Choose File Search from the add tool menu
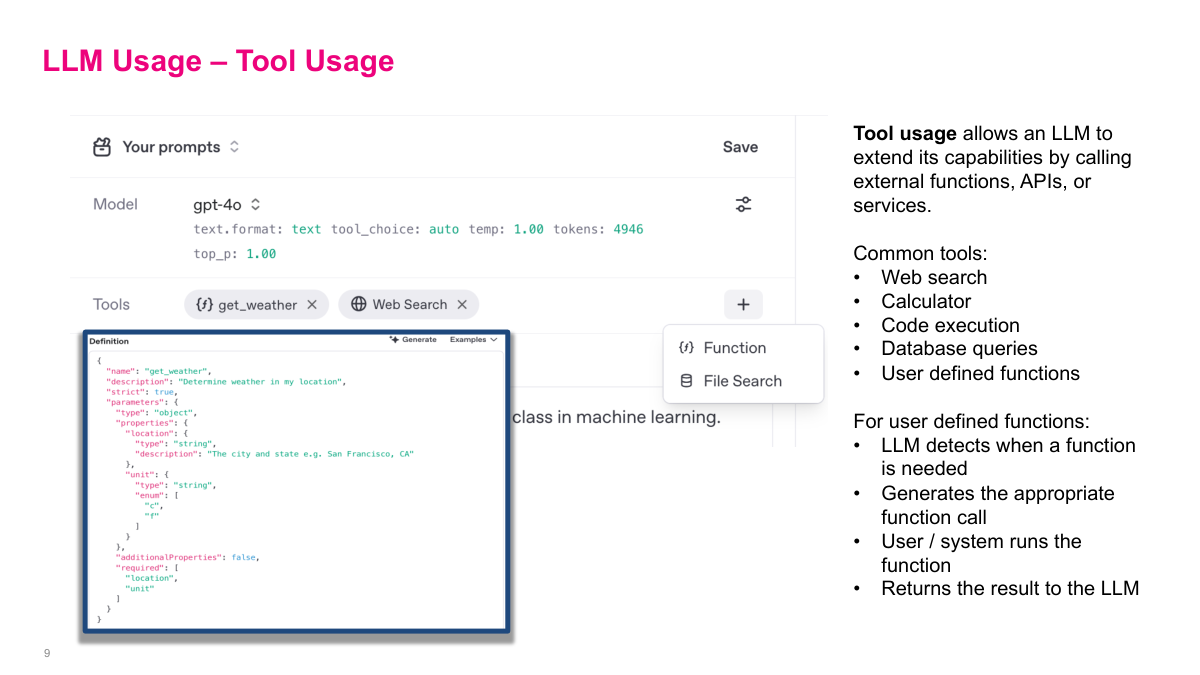Viewport: 1200px width, 675px height. click(742, 381)
